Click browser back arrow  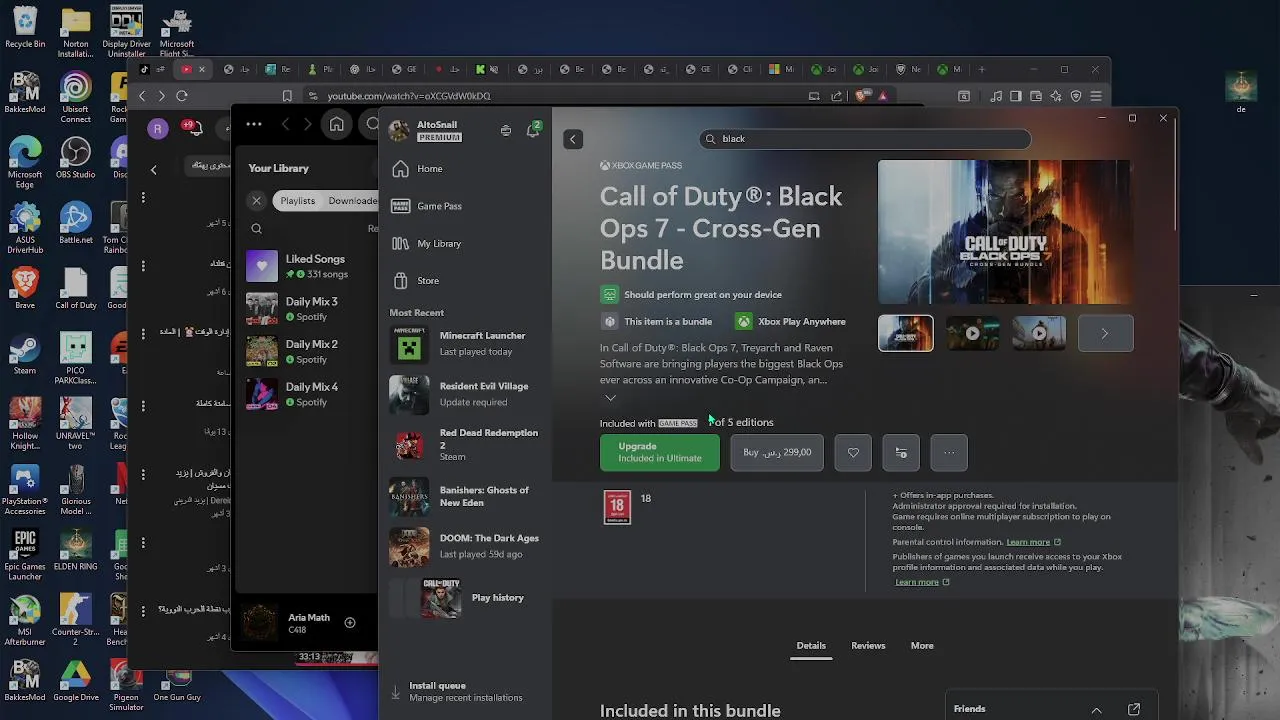142,96
